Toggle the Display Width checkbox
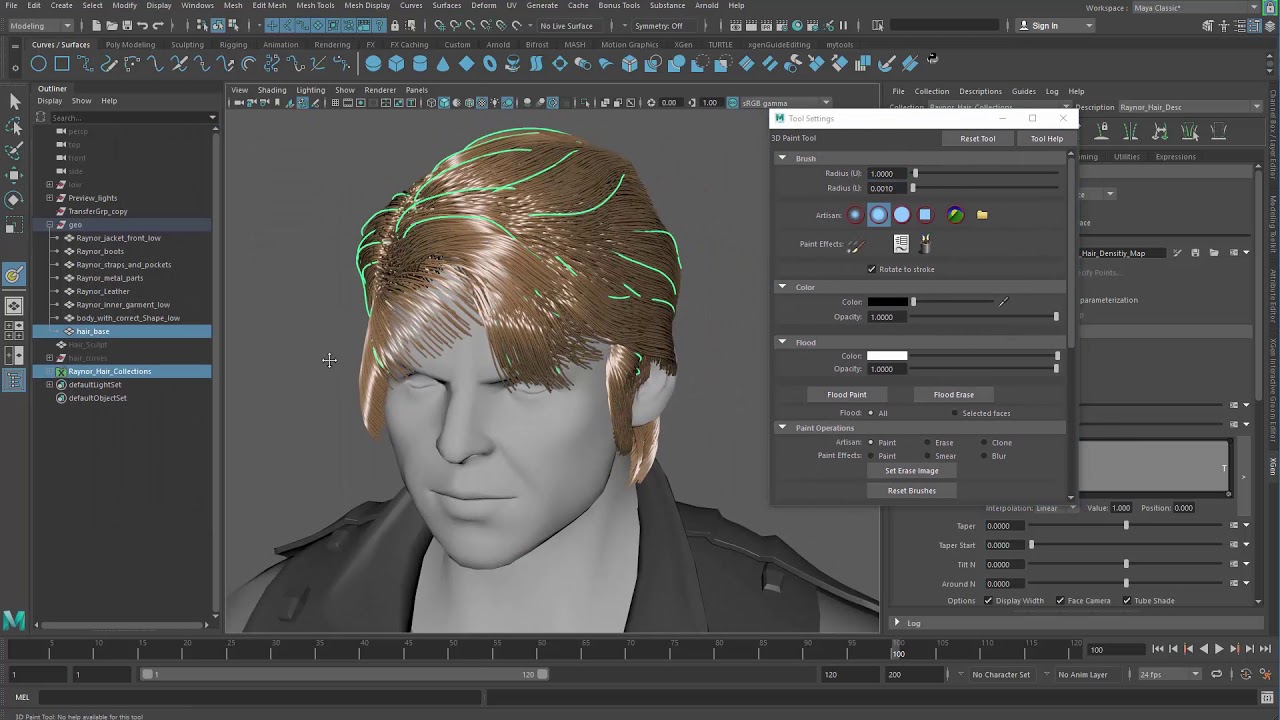Viewport: 1280px width, 720px height. point(988,601)
